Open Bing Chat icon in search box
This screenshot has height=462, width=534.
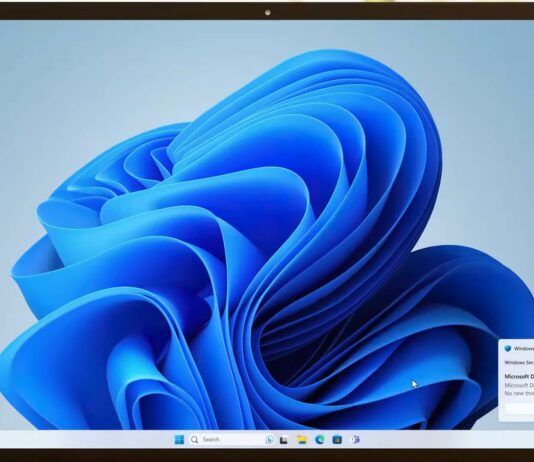pos(269,440)
